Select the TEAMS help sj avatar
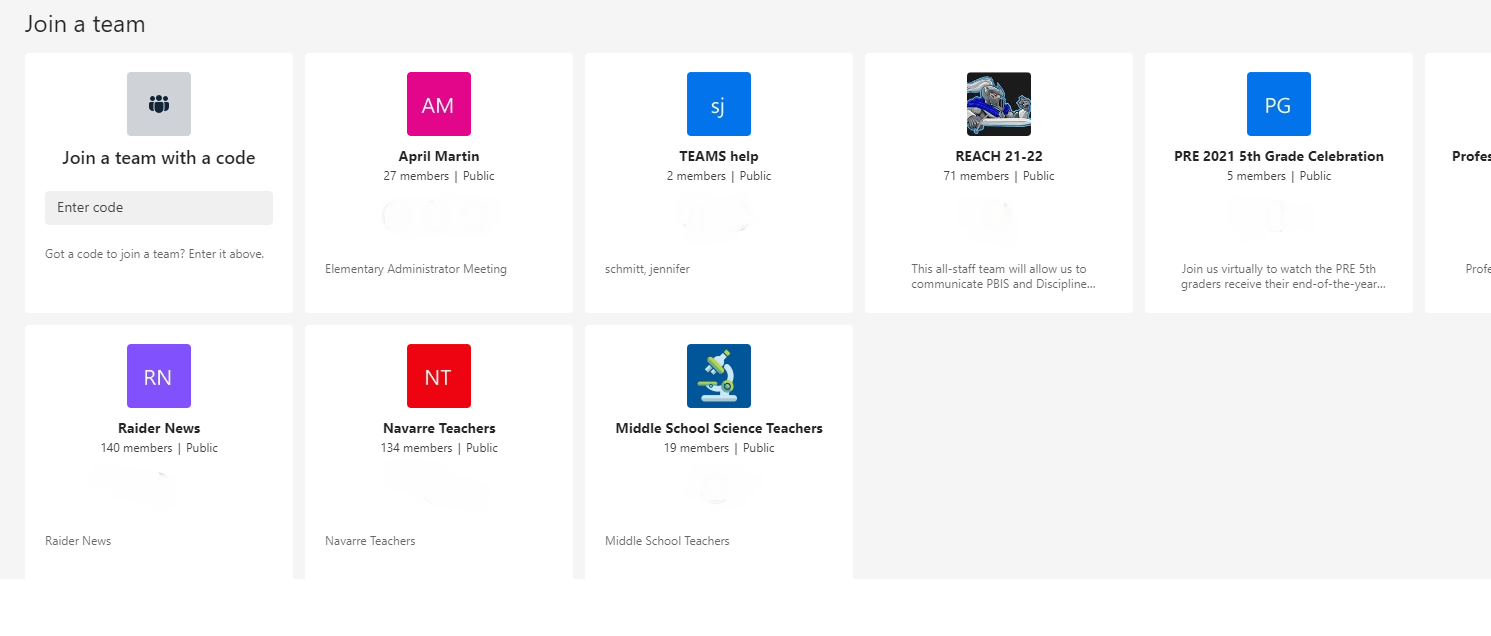 [719, 104]
